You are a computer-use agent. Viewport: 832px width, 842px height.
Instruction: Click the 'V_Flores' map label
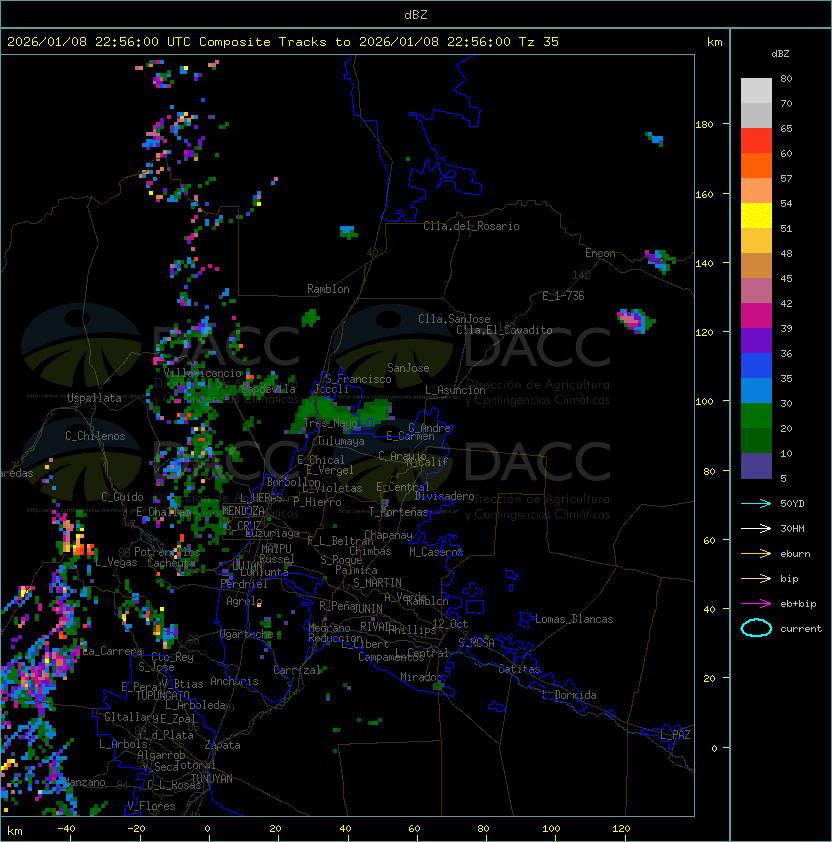click(x=151, y=806)
